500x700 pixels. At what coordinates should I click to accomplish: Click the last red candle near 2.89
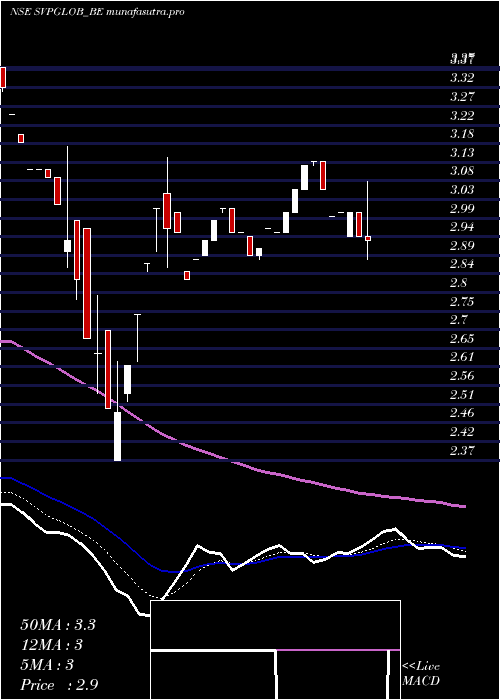(368, 238)
